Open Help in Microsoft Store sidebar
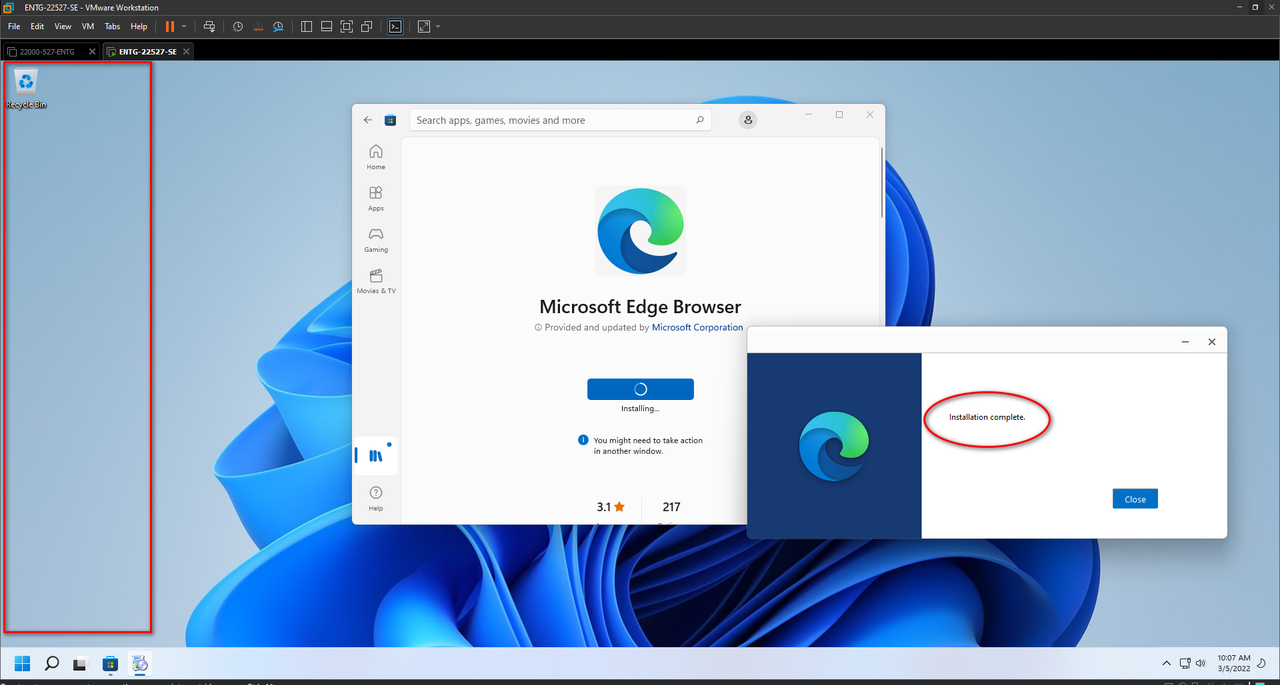The image size is (1280, 685). coord(376,498)
